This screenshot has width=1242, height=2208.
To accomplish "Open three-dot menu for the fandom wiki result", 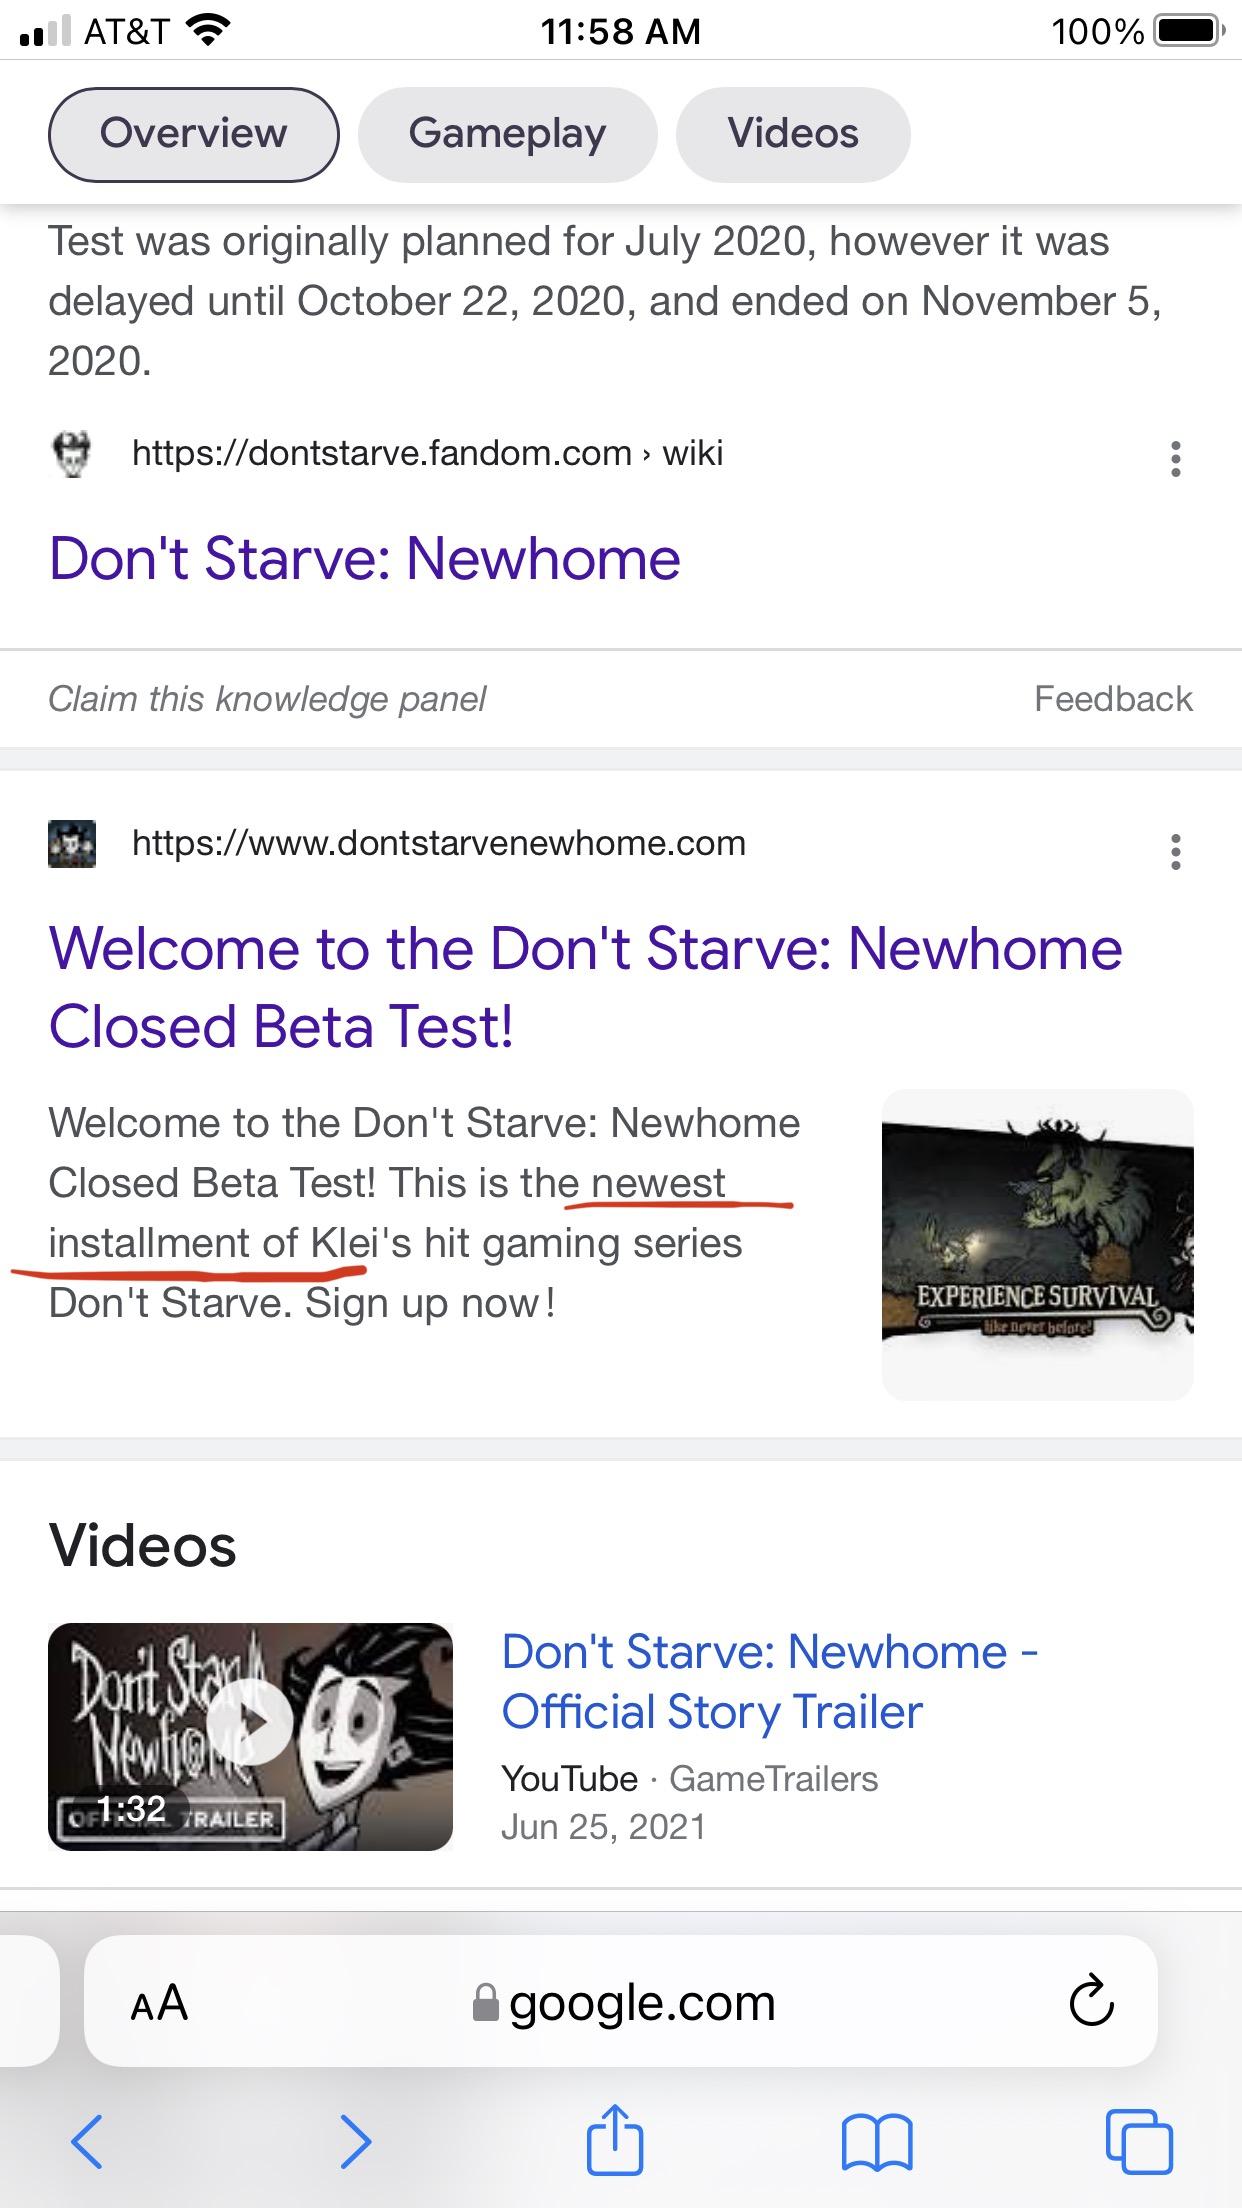I will (x=1176, y=458).
